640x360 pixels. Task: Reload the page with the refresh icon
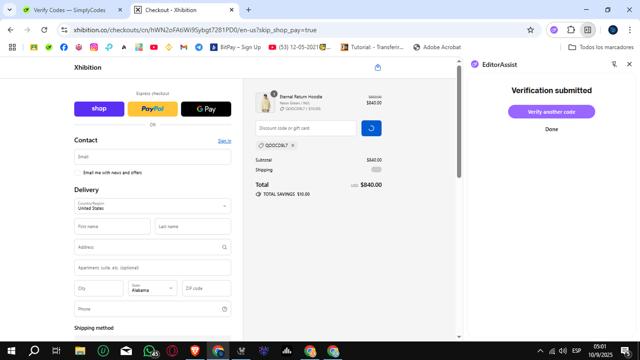[x=44, y=30]
